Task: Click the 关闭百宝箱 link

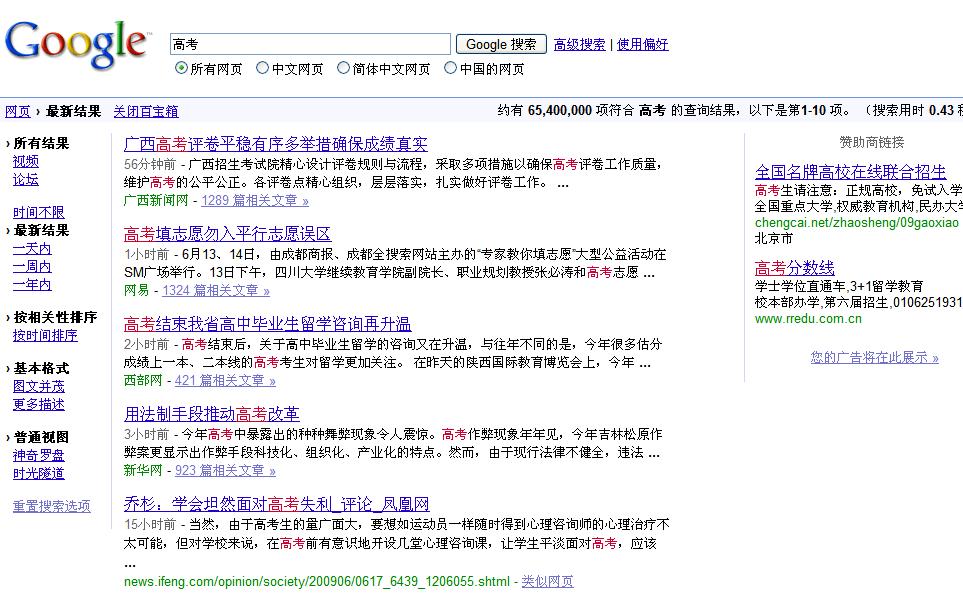Action: click(x=146, y=111)
